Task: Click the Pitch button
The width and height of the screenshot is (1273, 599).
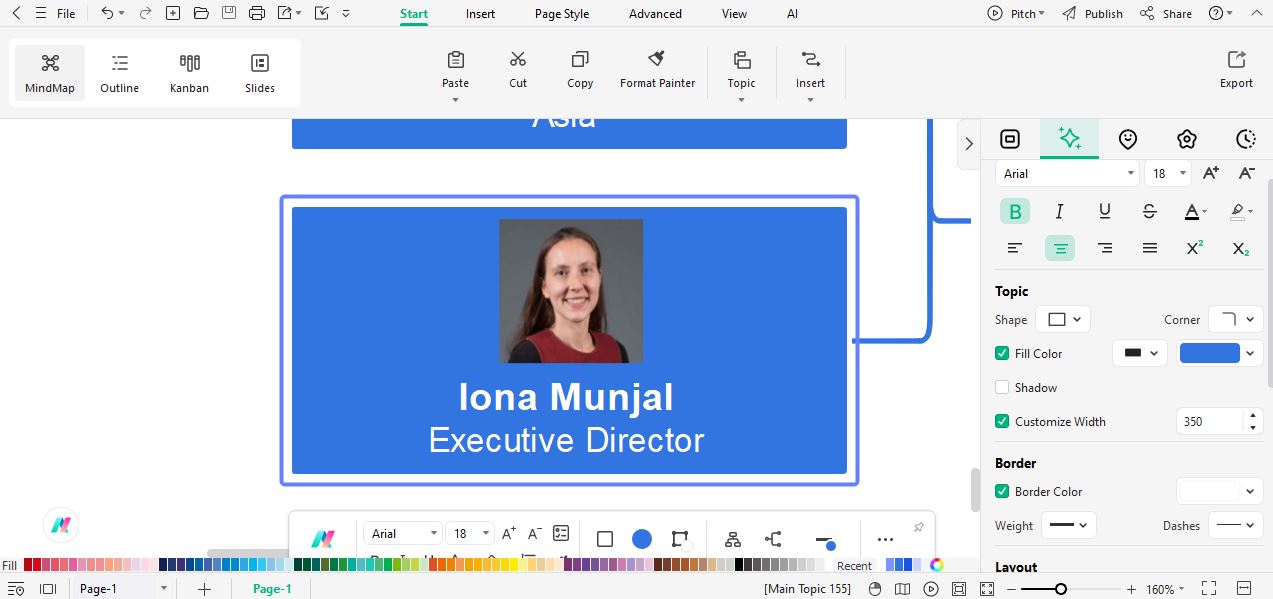Action: (1016, 14)
